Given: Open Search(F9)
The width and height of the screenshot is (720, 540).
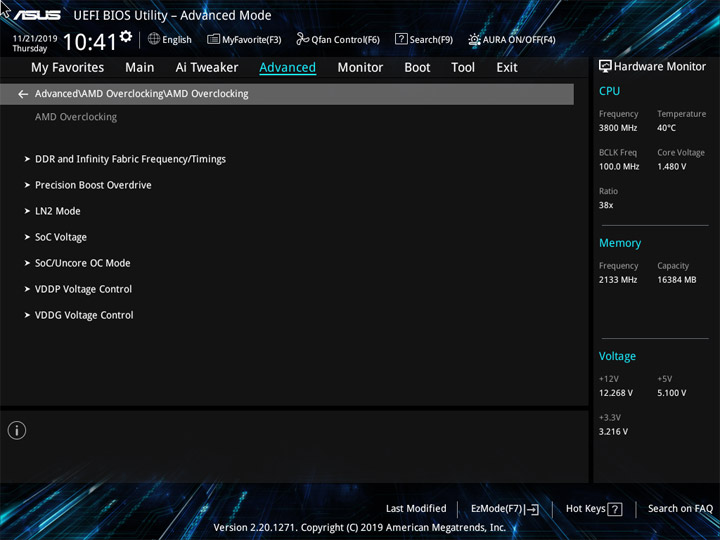Looking at the screenshot, I should tap(431, 40).
